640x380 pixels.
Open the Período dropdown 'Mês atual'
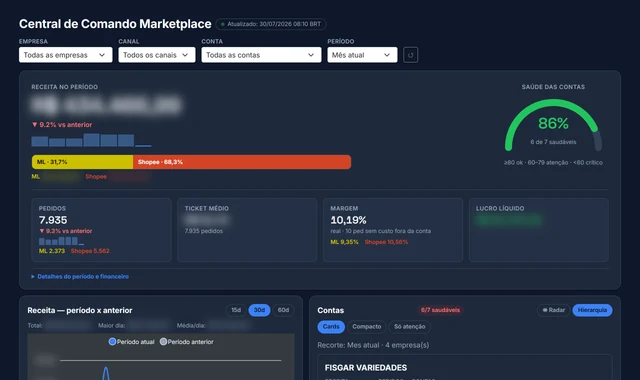[362, 55]
